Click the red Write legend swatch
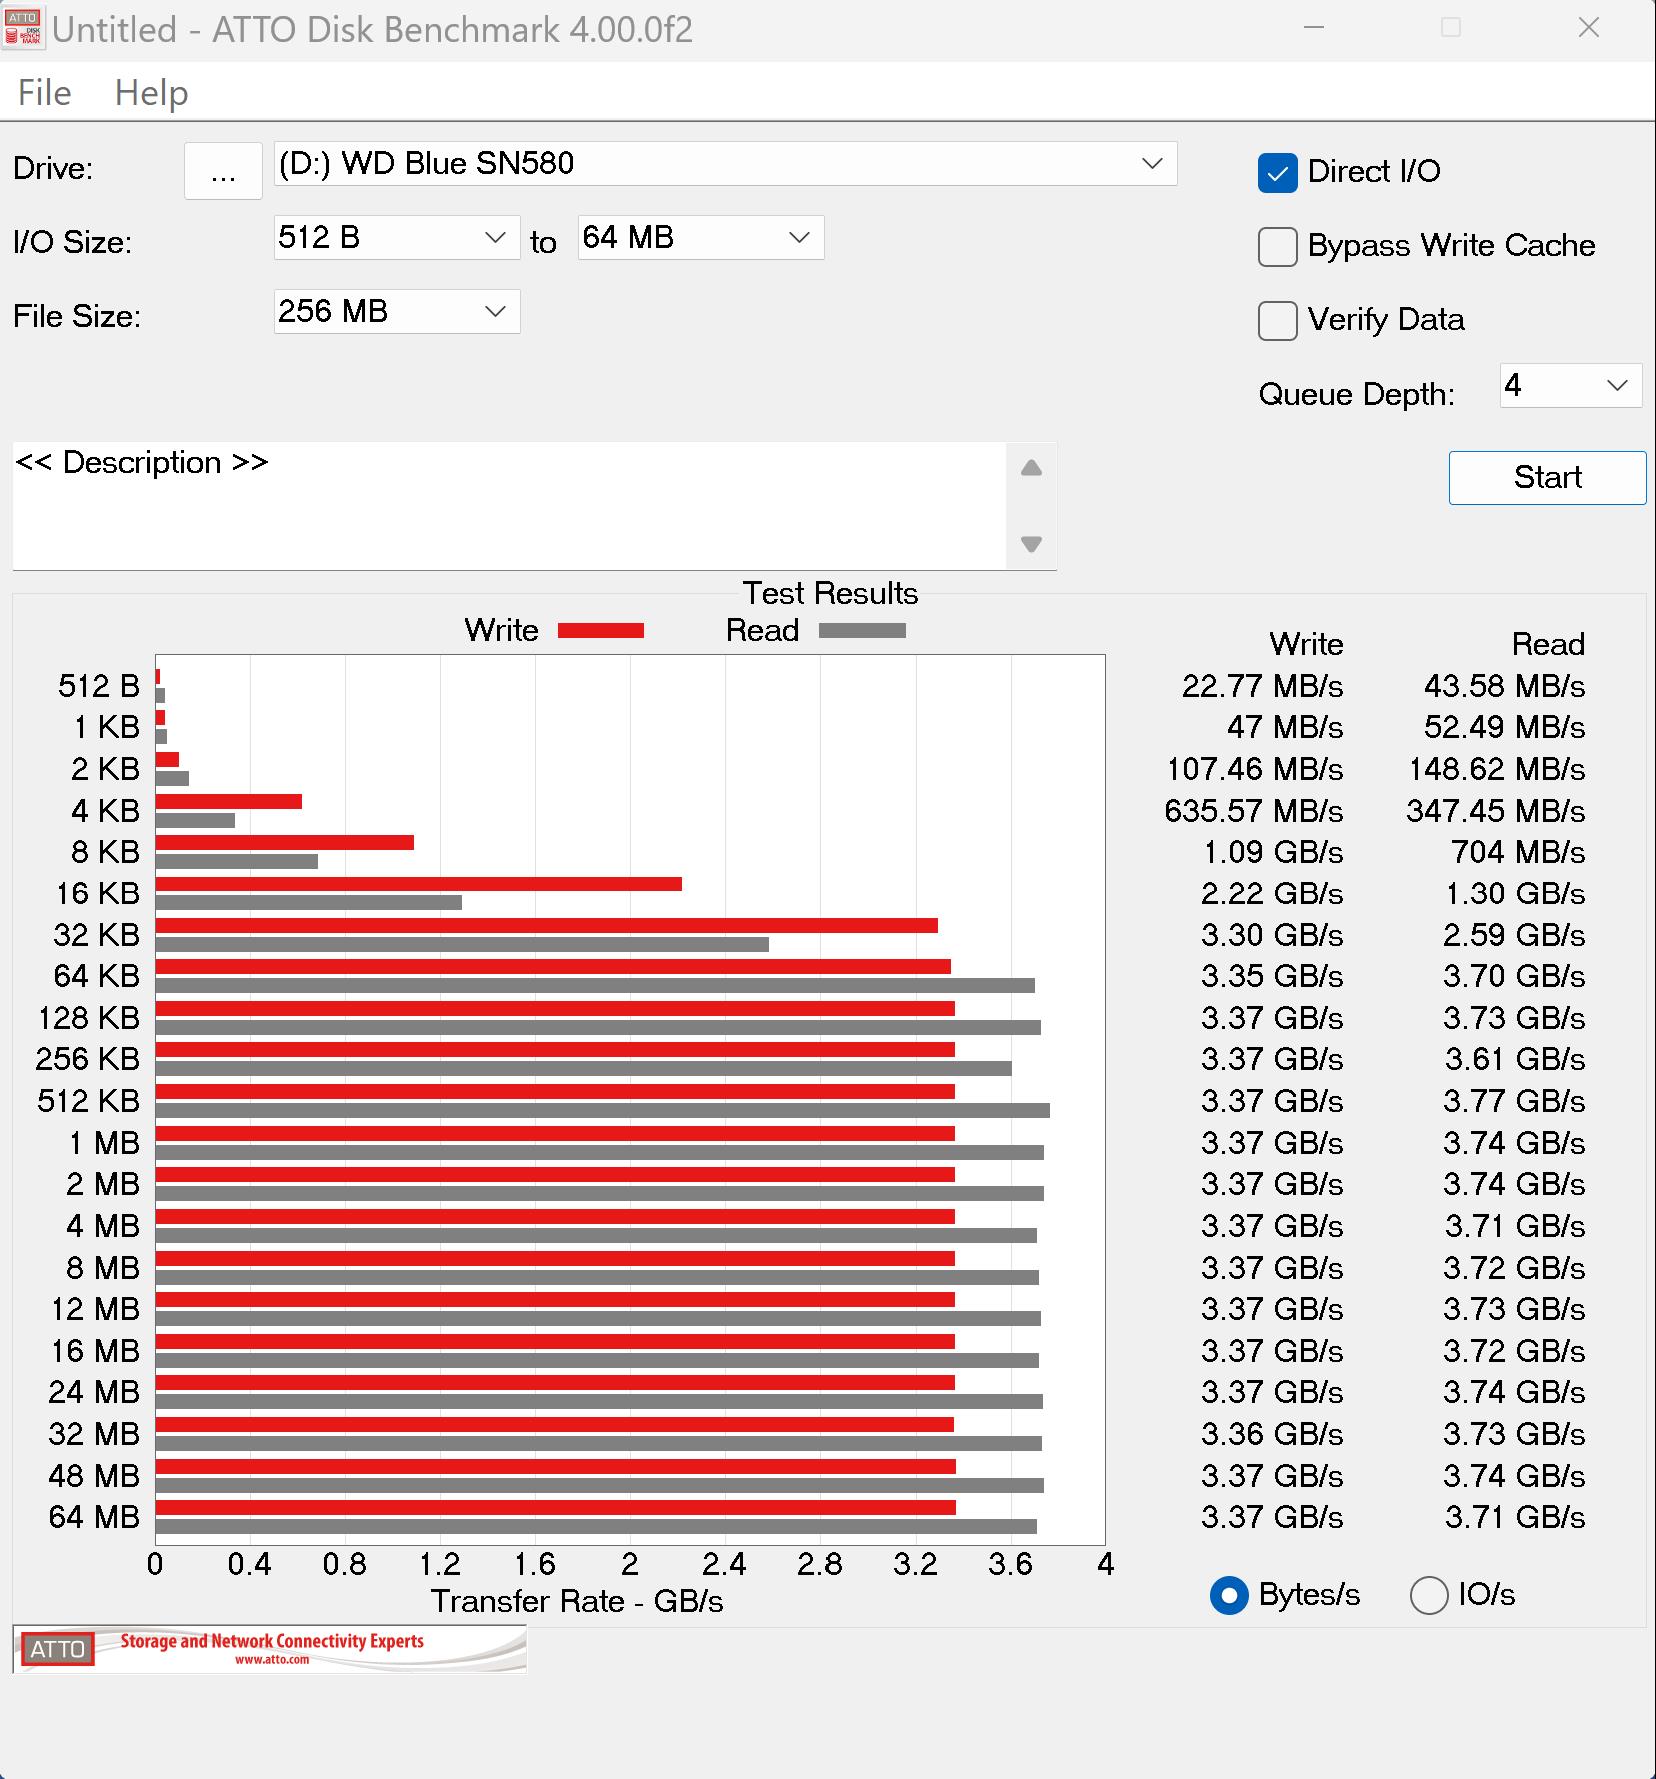This screenshot has height=1779, width=1656. coord(600,630)
